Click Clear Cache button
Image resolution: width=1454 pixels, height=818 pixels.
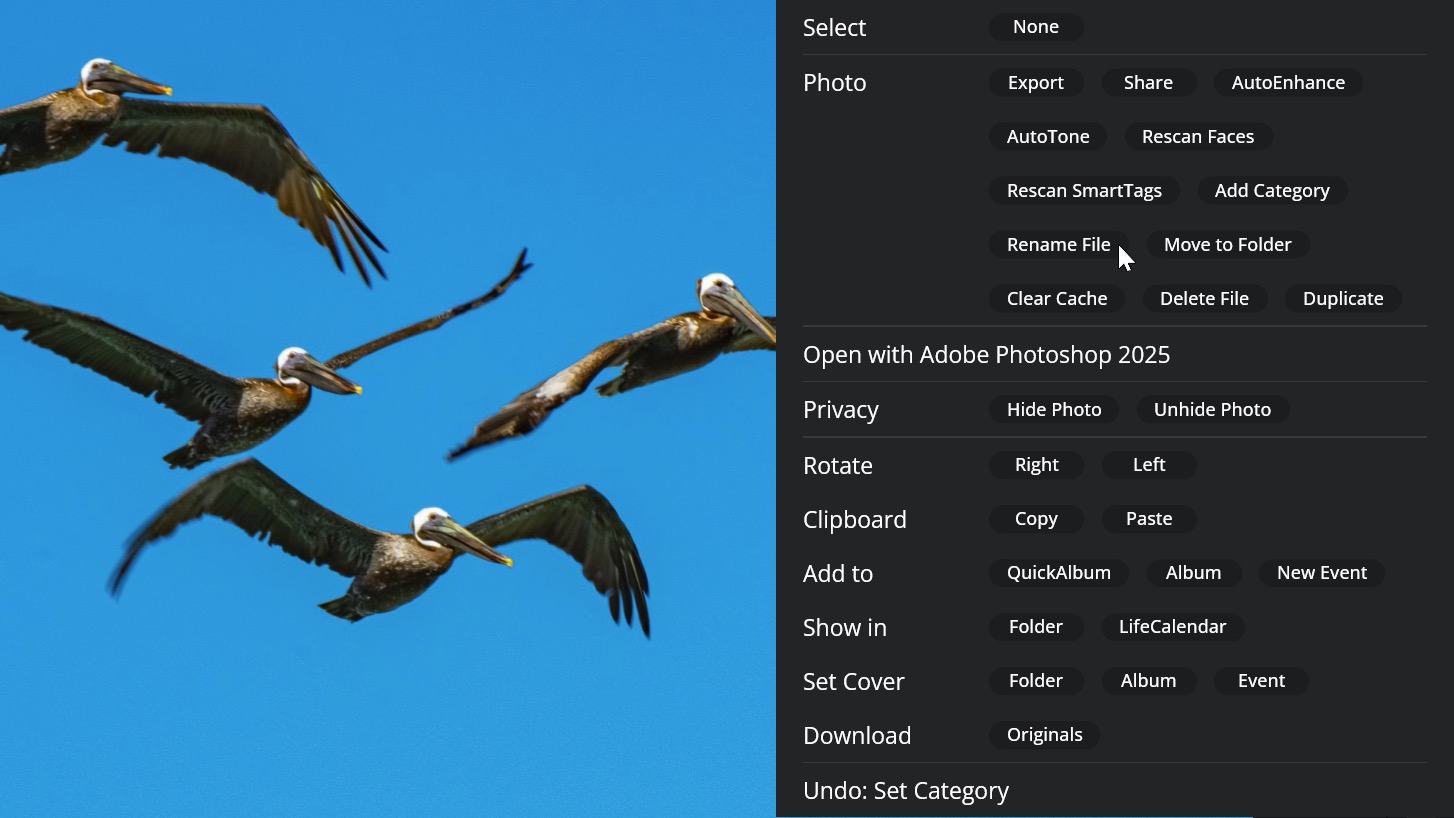(1057, 299)
